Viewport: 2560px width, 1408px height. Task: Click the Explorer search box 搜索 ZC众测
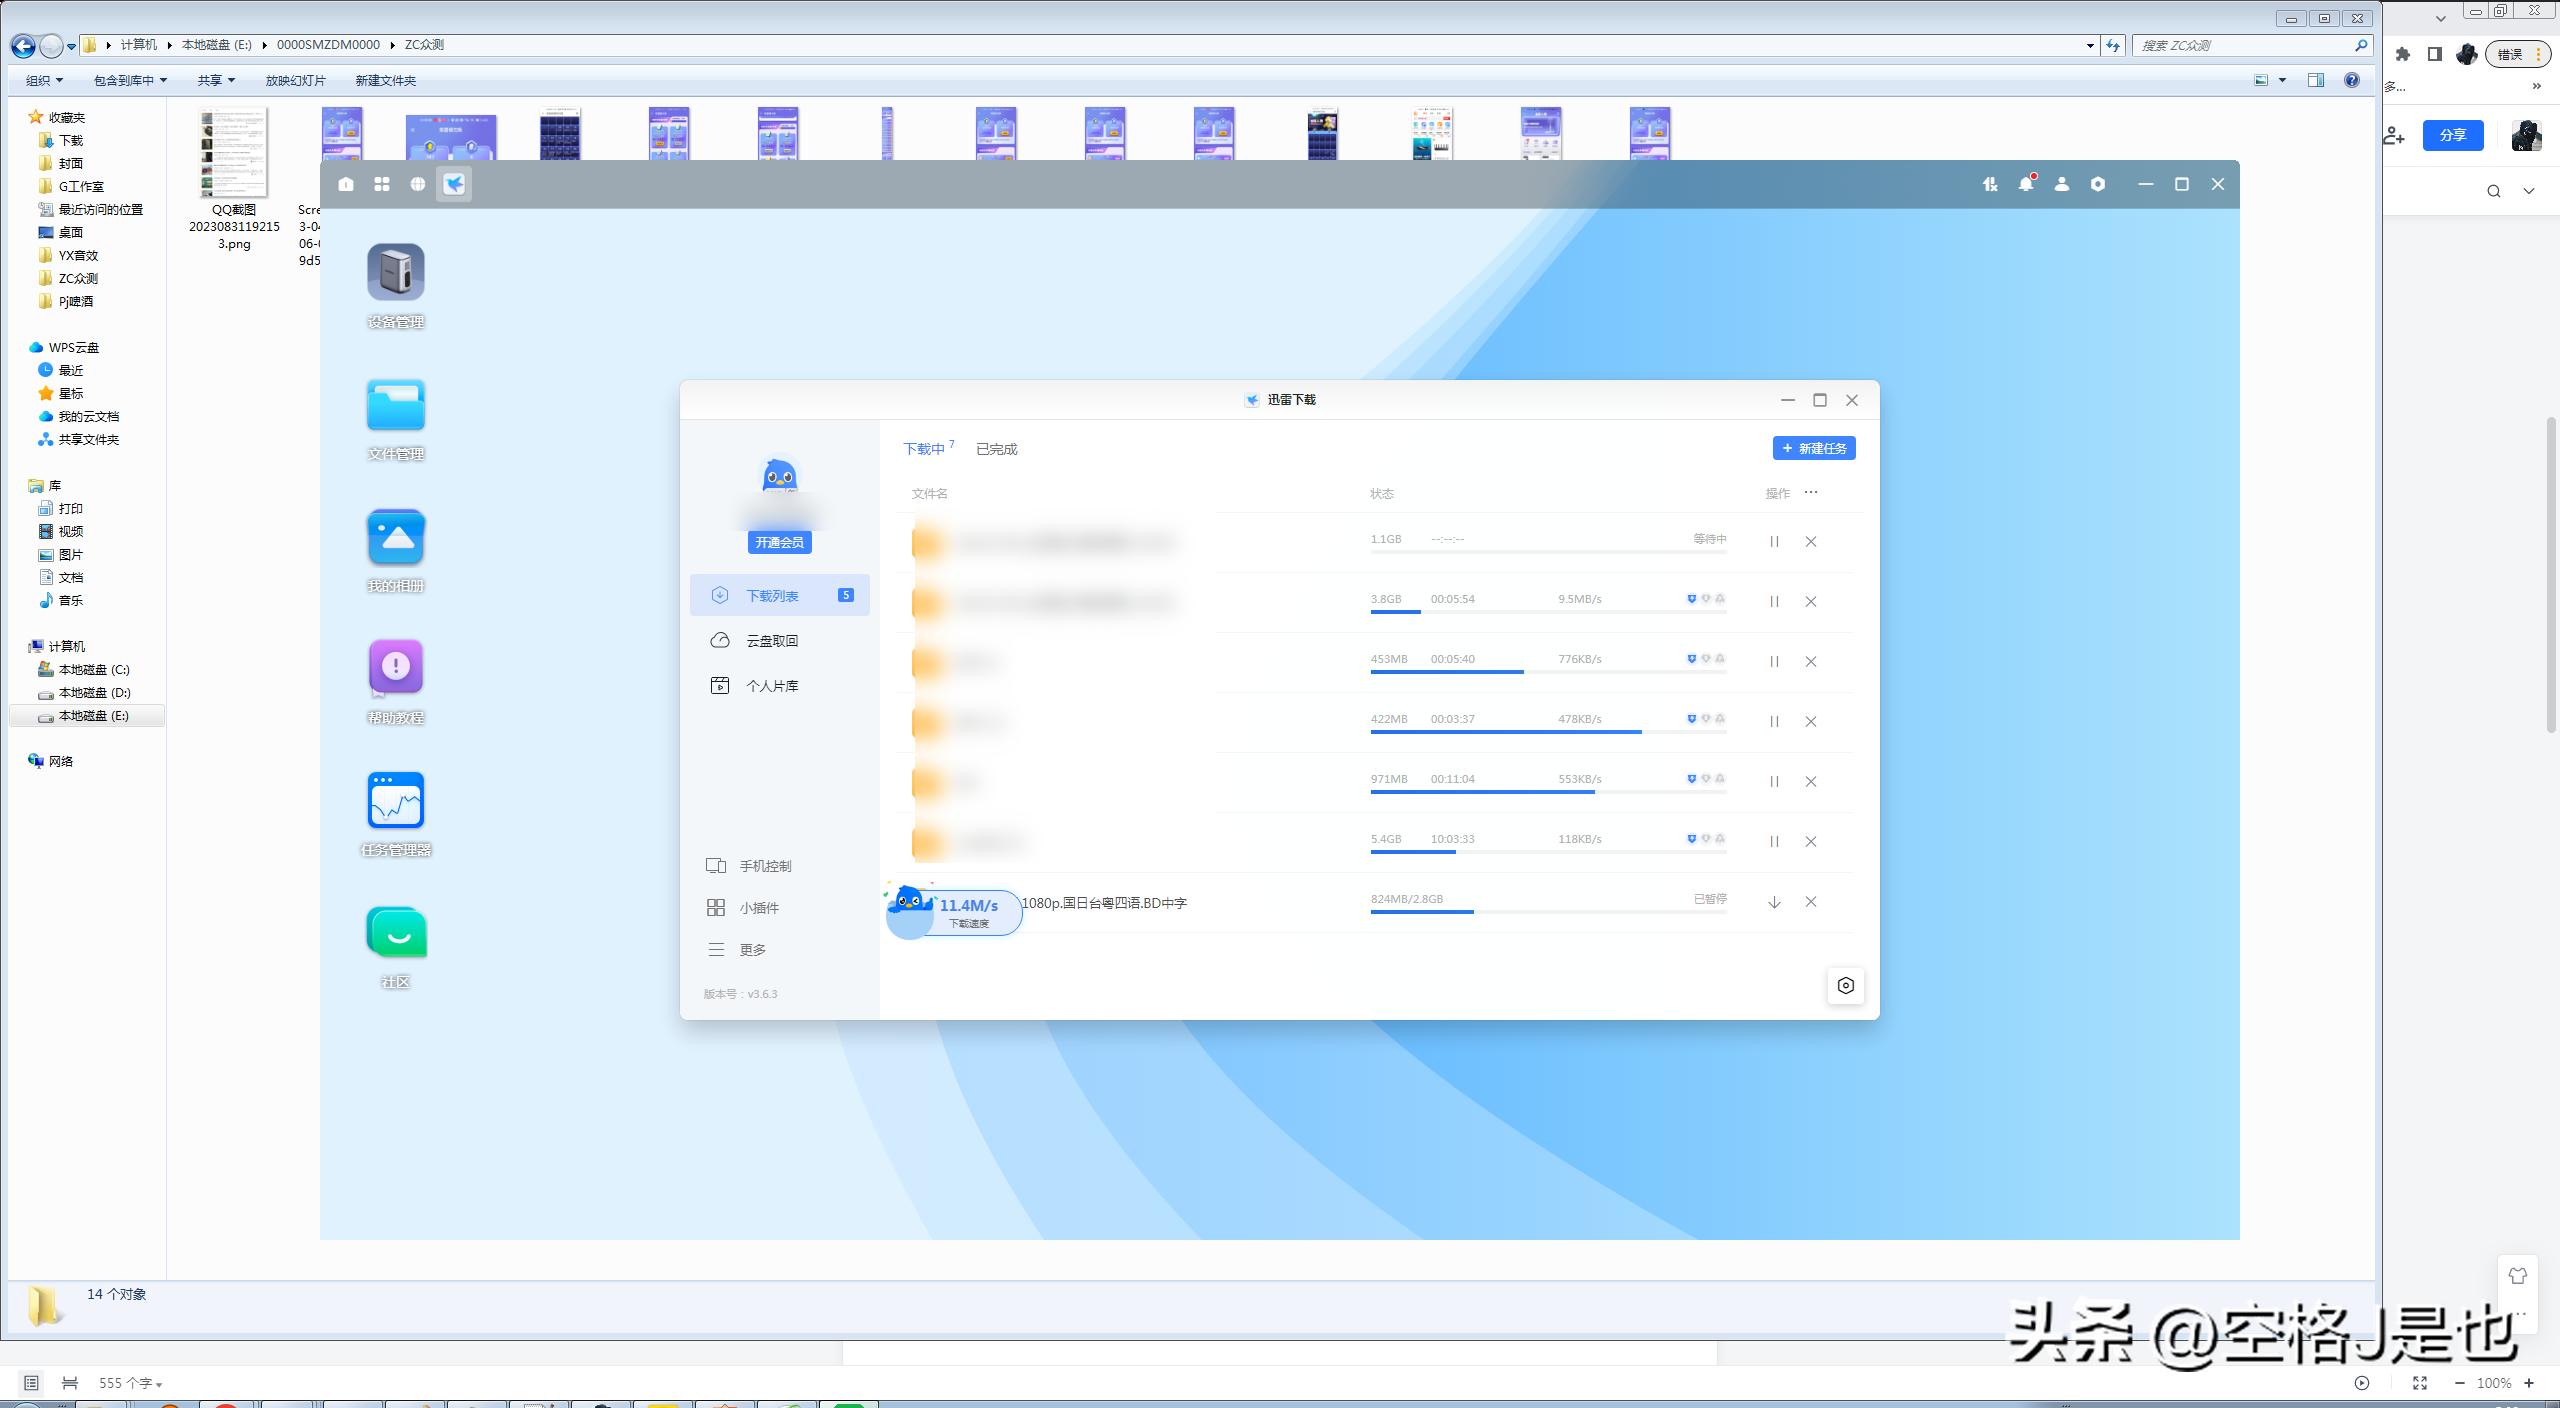tap(2240, 45)
